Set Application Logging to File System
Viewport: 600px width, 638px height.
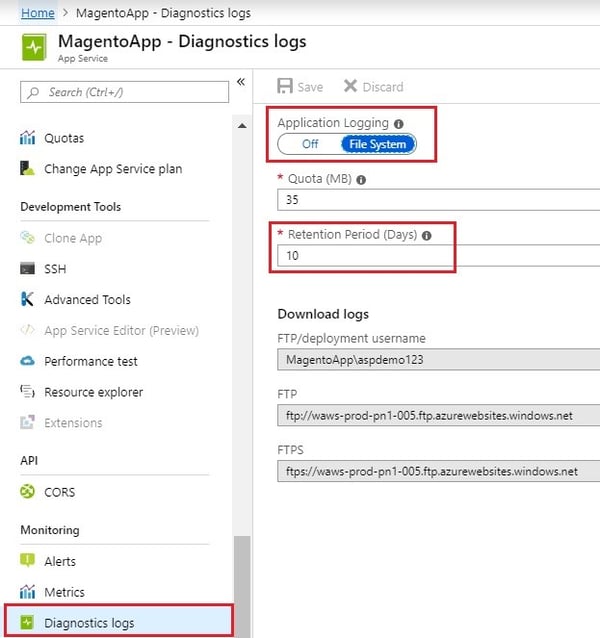pyautogui.click(x=378, y=144)
